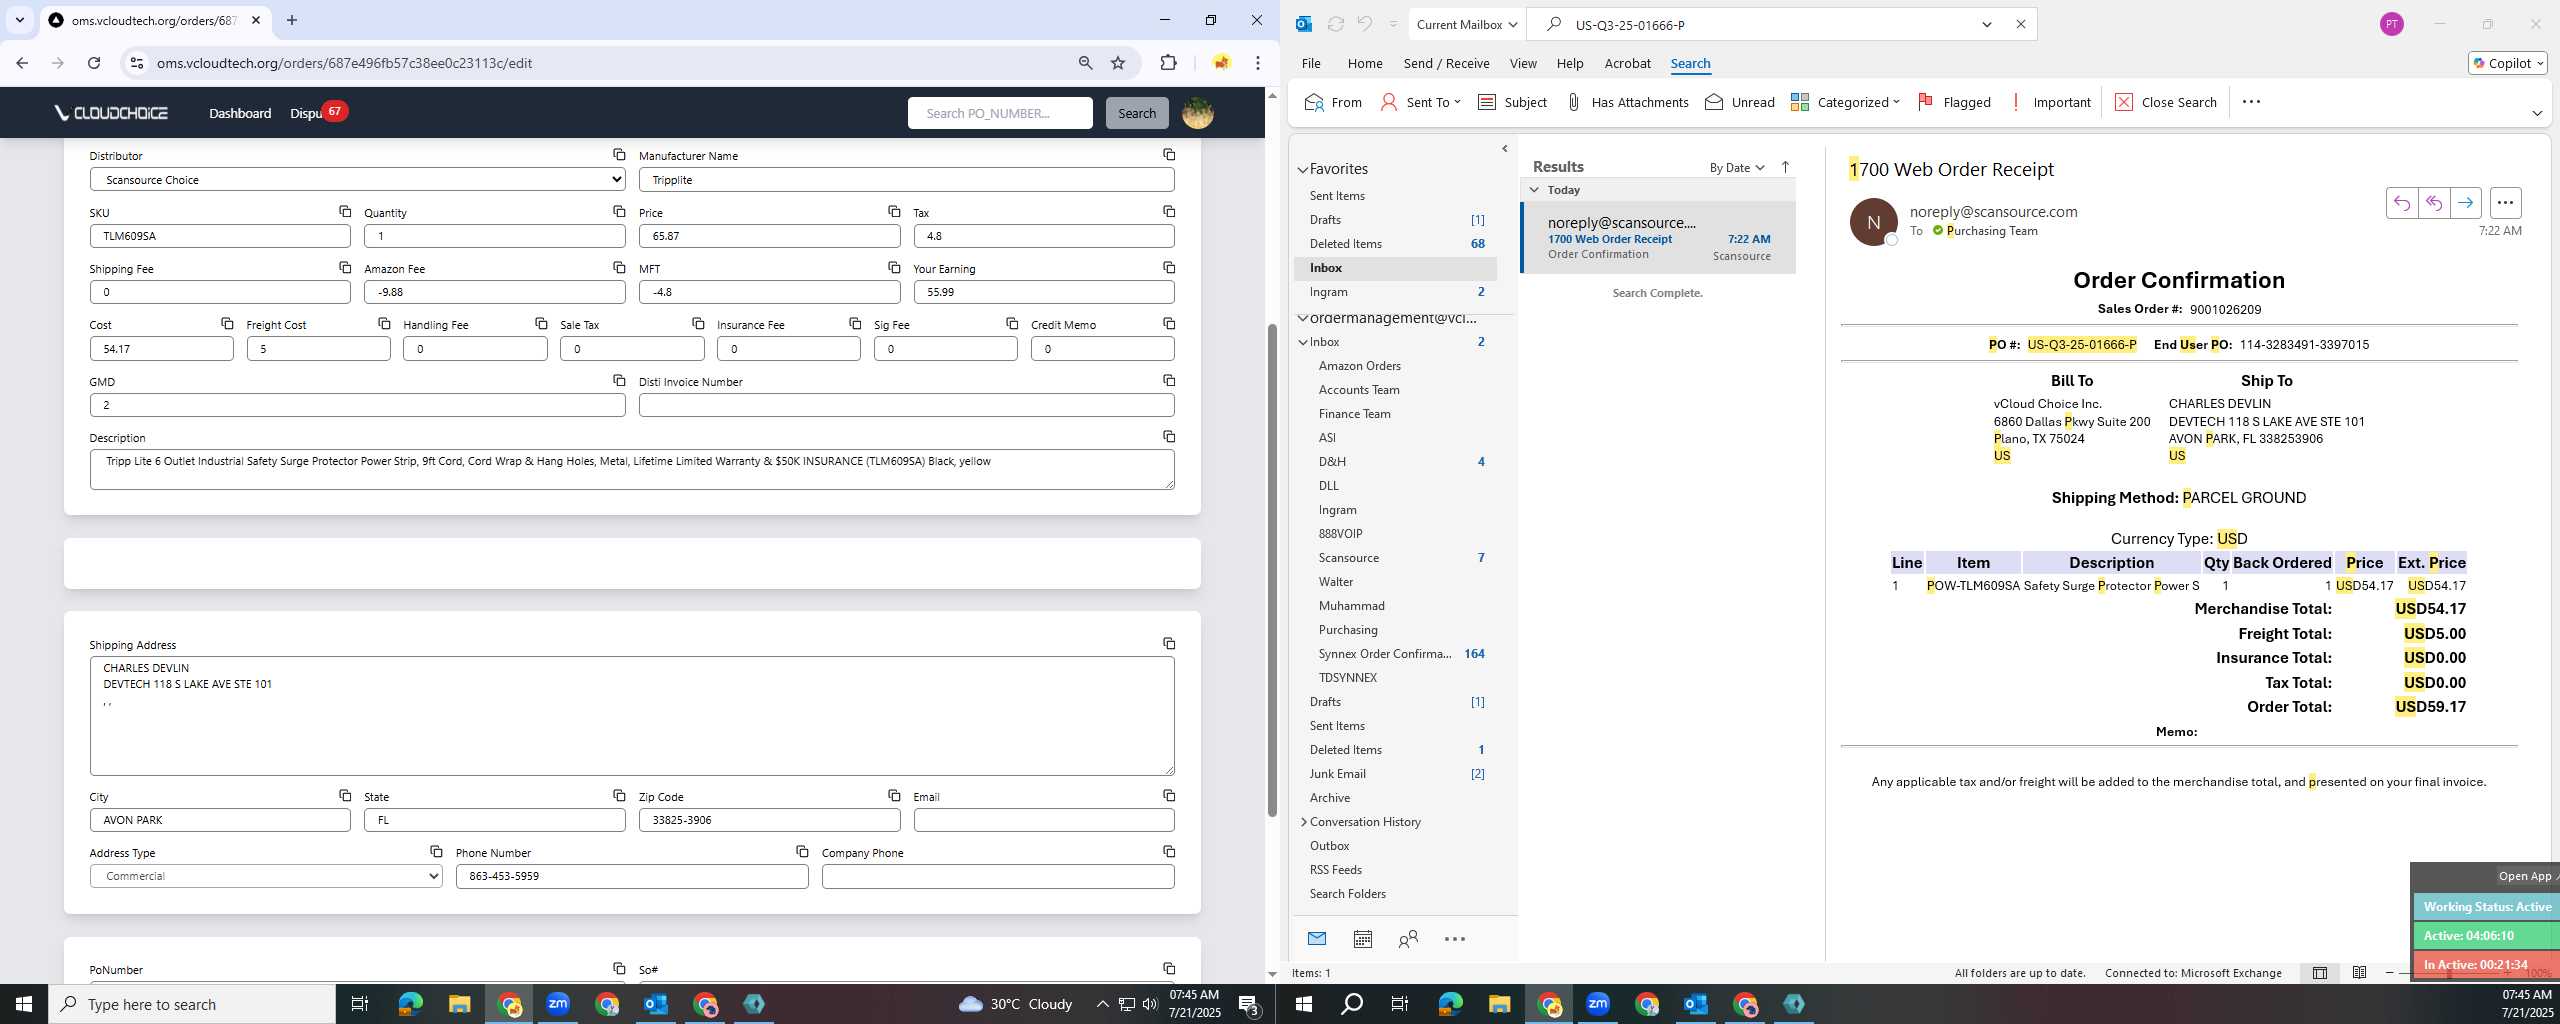The image size is (2560, 1024).
Task: Clear the Outlook search box
Action: [2020, 25]
